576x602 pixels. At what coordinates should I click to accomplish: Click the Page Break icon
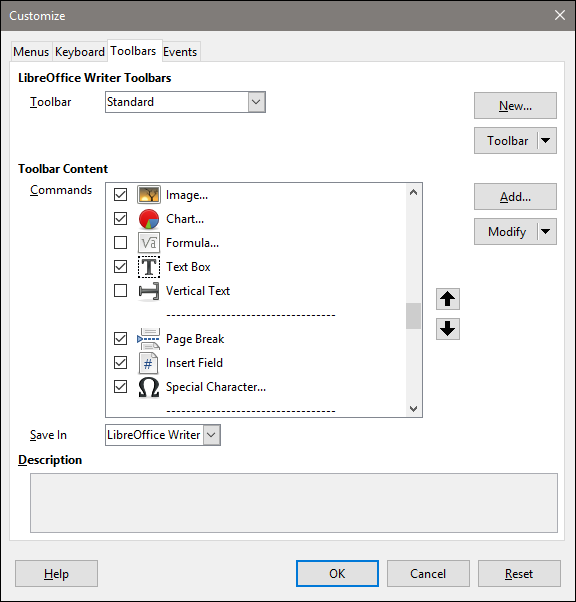149,339
